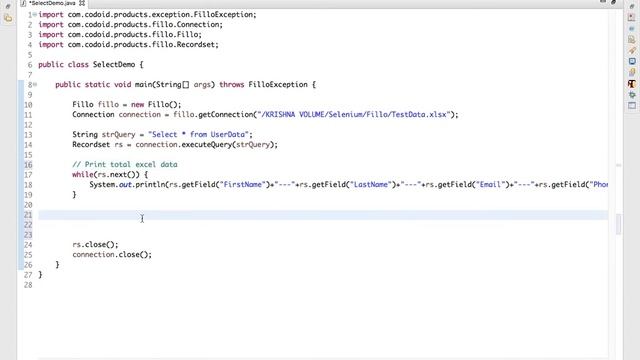Click the Java file icon on SelectDemo tab
The height and width of the screenshot is (360, 640).
coord(23,3)
